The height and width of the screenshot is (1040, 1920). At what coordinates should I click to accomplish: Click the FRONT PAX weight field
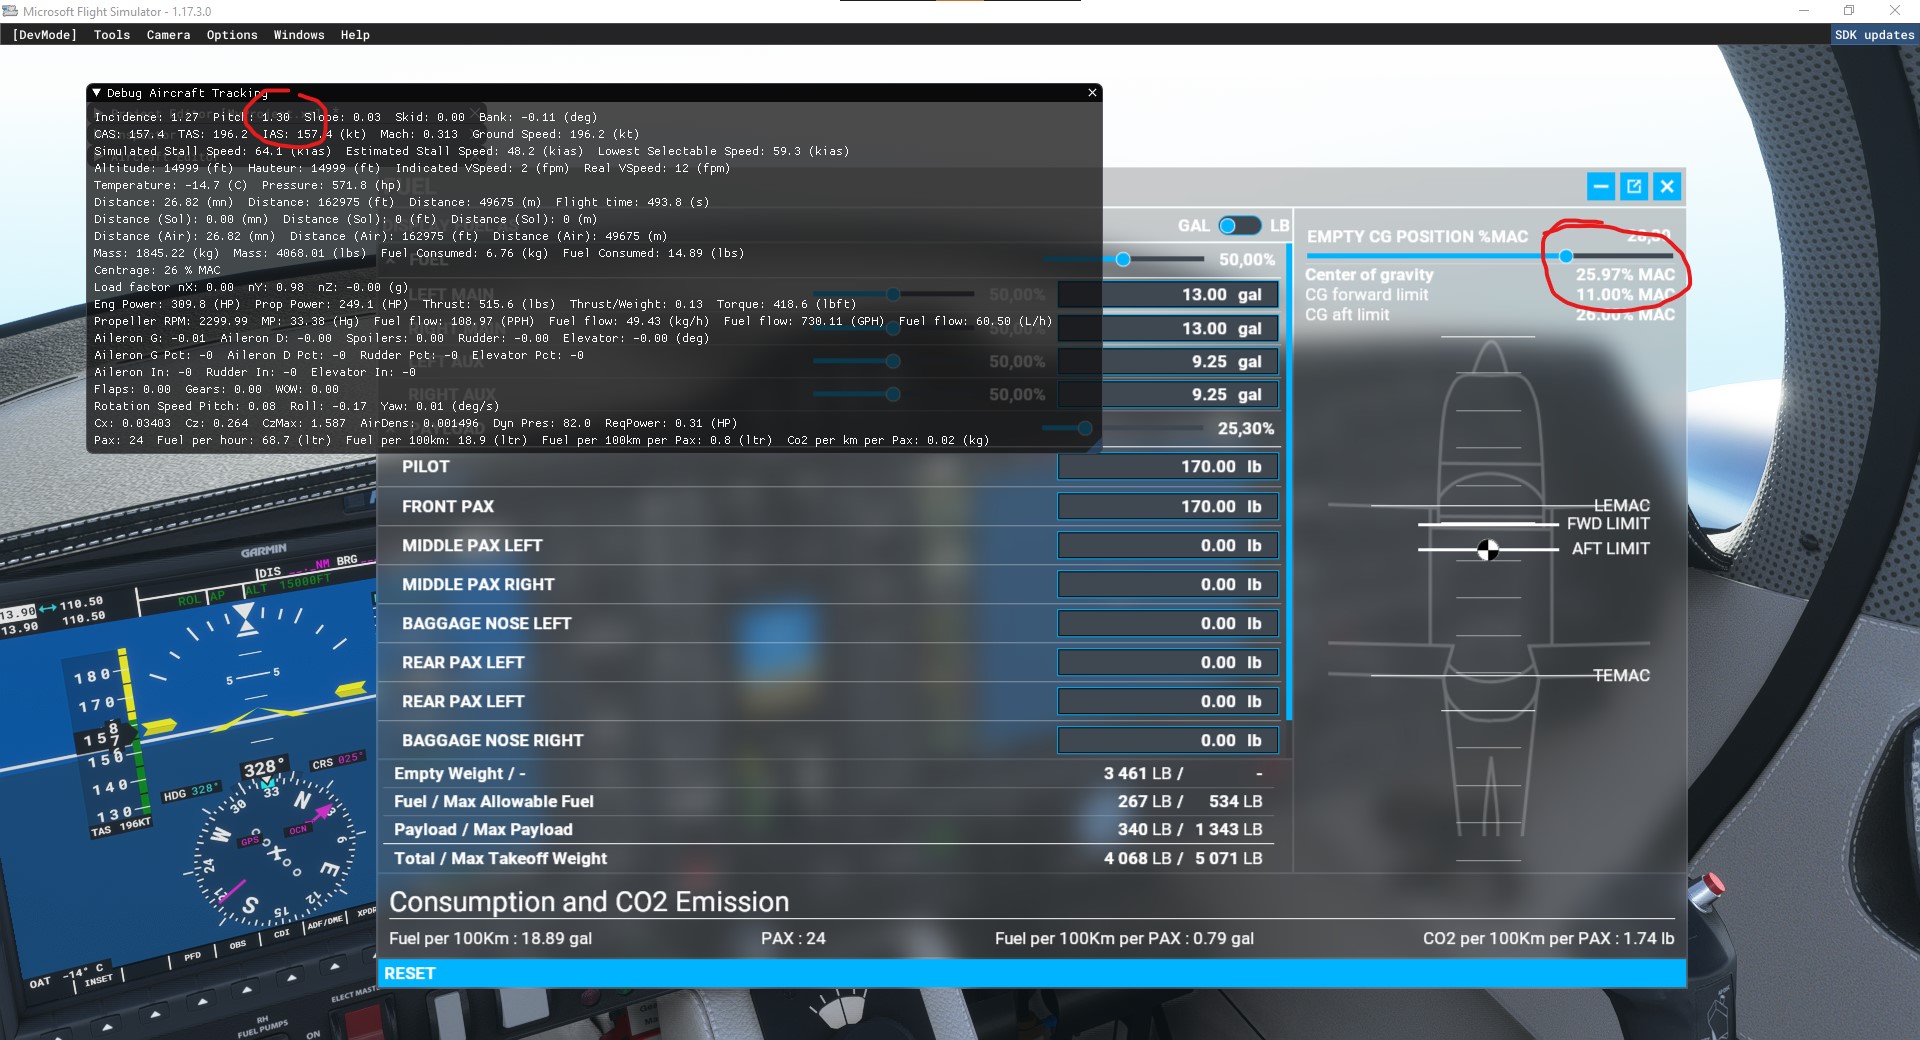(x=1167, y=507)
